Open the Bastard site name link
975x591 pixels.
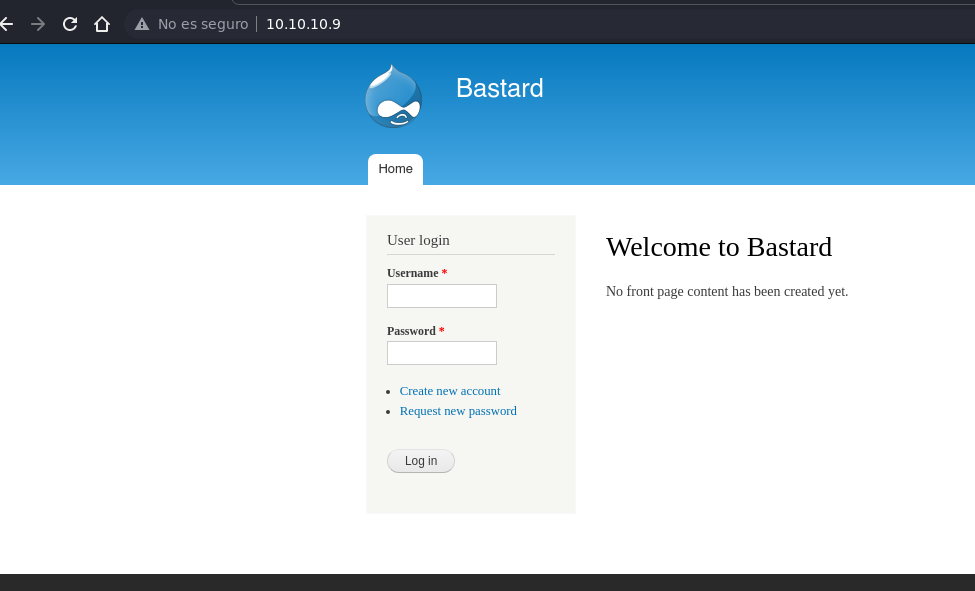click(x=499, y=88)
